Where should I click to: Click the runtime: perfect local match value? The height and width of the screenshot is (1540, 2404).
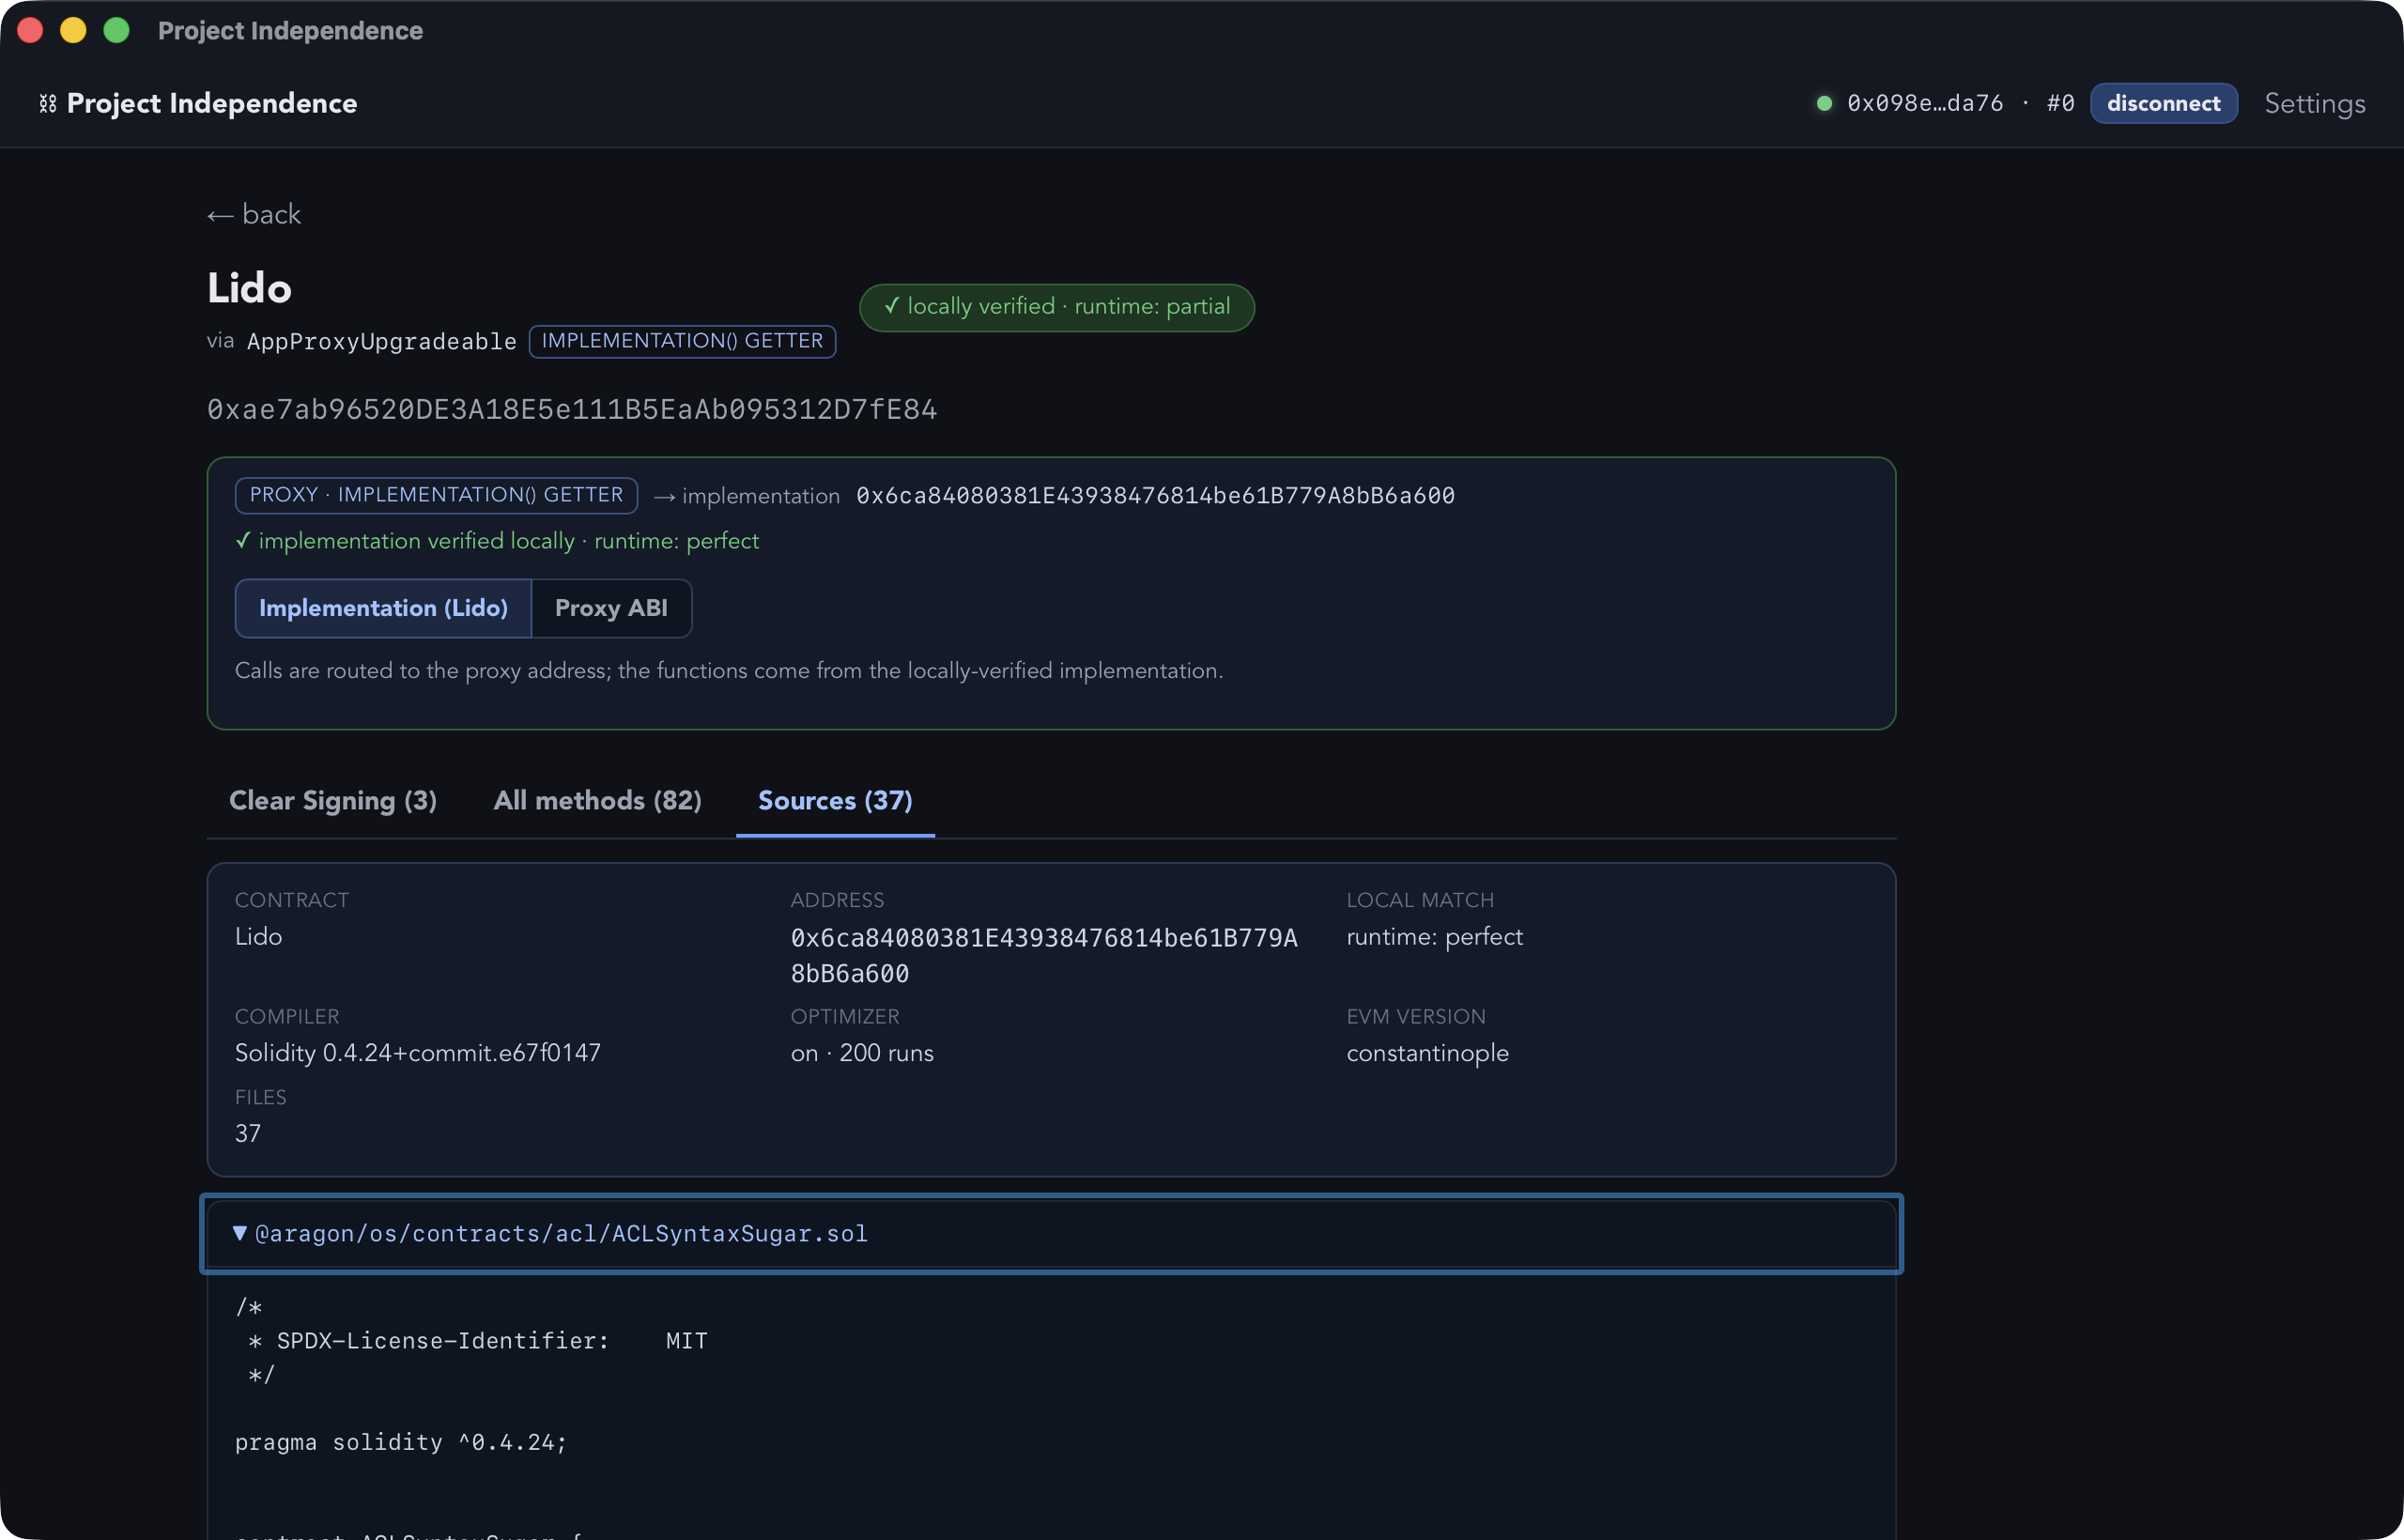click(x=1434, y=937)
